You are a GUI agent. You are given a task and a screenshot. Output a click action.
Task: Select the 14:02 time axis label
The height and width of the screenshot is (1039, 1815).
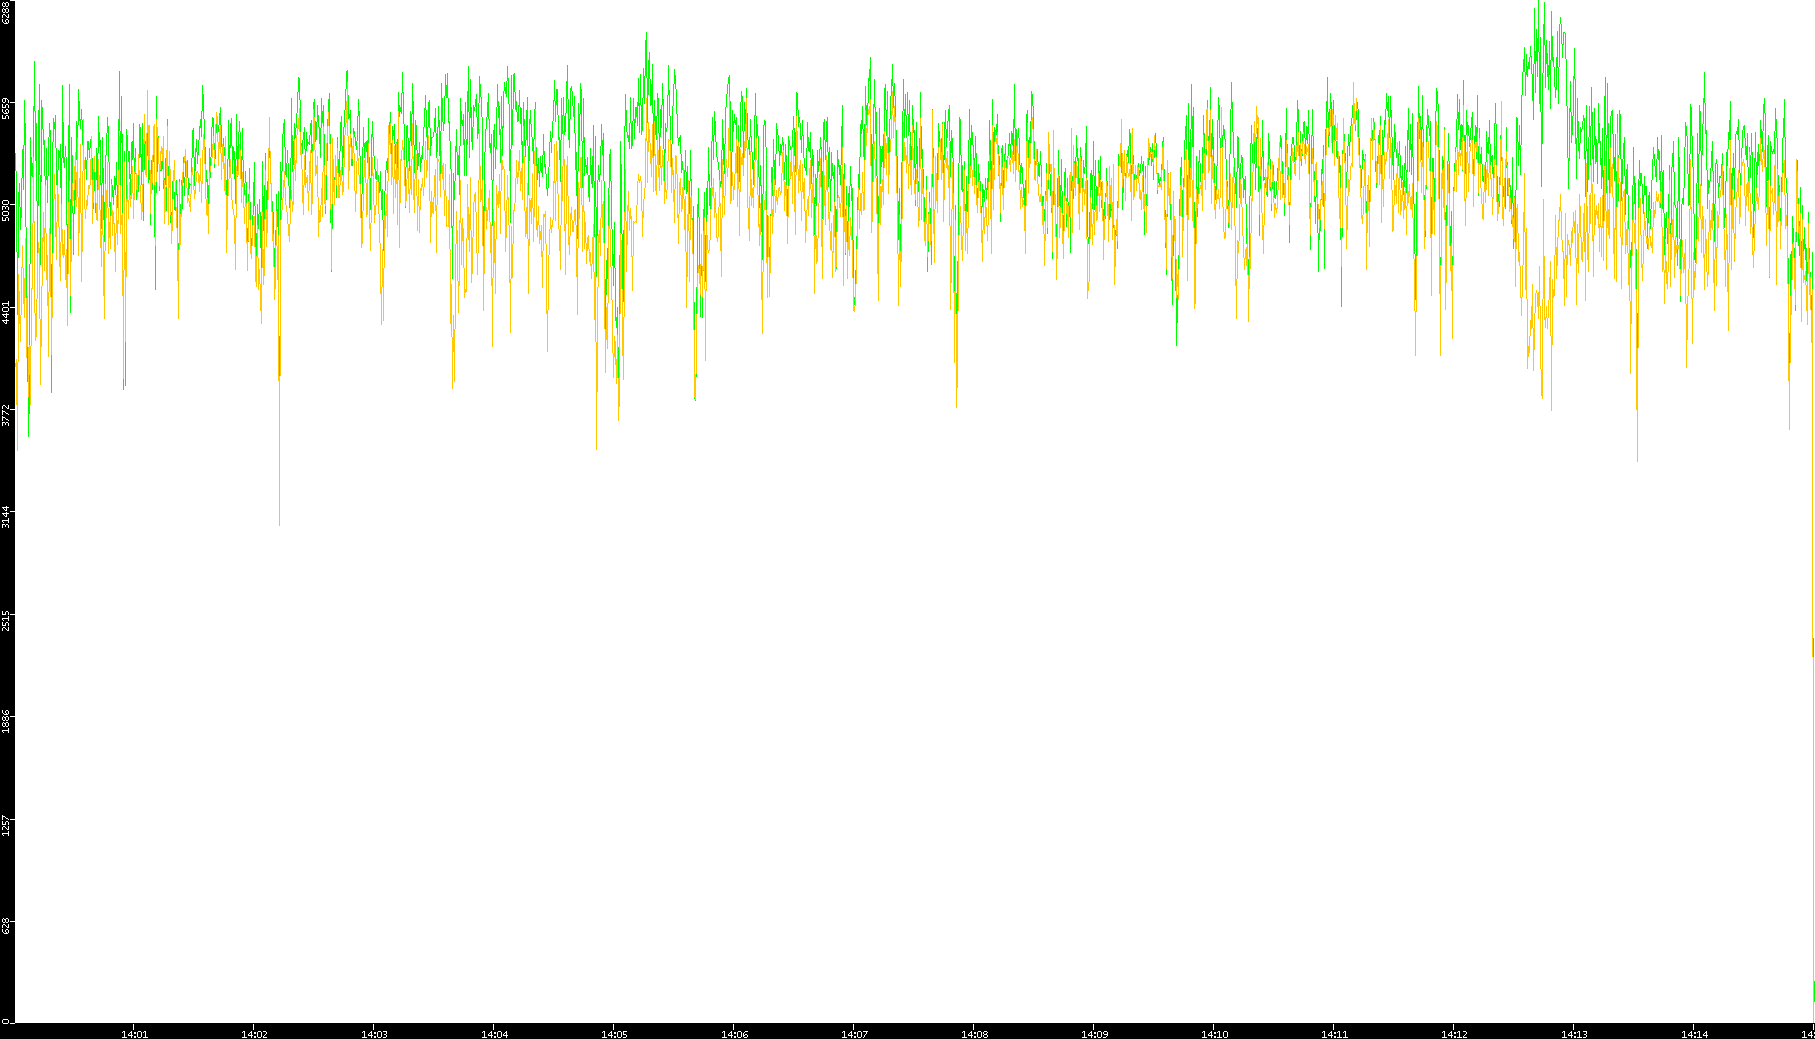254,1034
